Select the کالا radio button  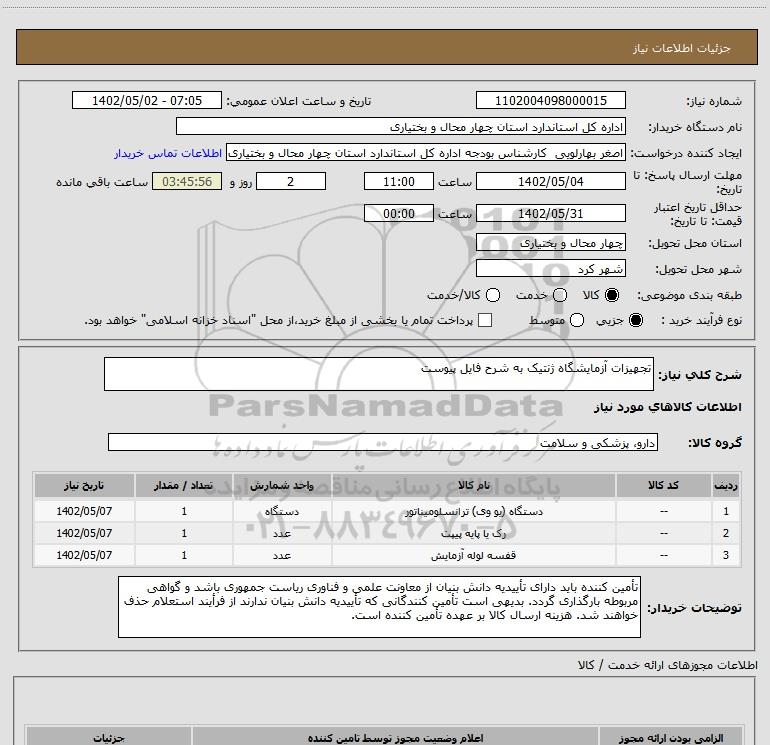click(612, 295)
